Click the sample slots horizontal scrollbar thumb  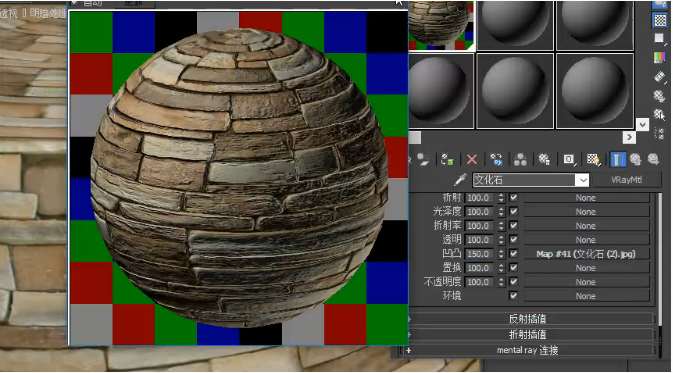(415, 137)
